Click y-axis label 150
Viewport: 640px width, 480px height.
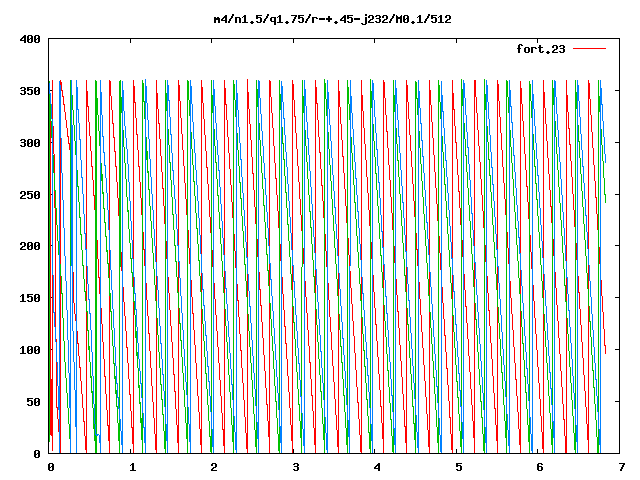tap(30, 298)
